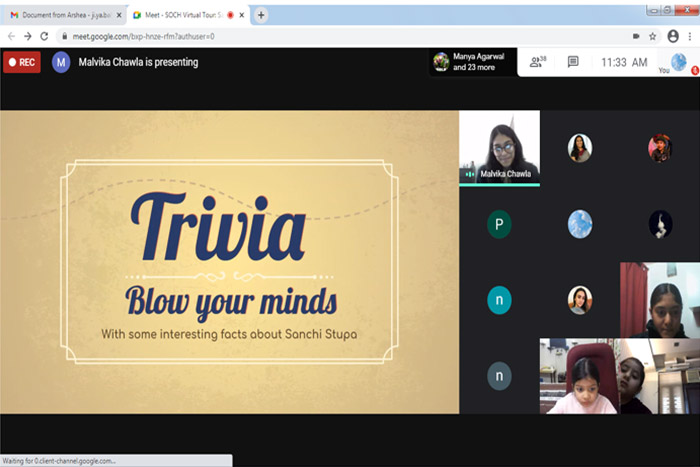Viewport: 700px width, 467px height.
Task: Click the green P participant avatar tile
Action: click(499, 225)
